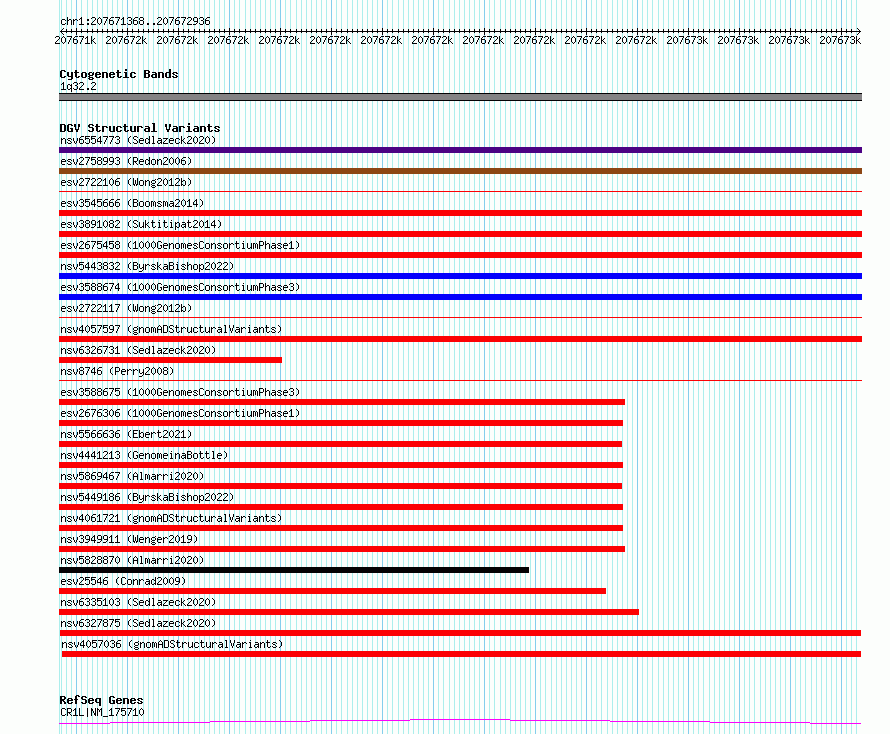The height and width of the screenshot is (734, 890).
Task: Click esv3588675 (1000GenomesConsortiumPhase3) label
Action: (x=180, y=392)
